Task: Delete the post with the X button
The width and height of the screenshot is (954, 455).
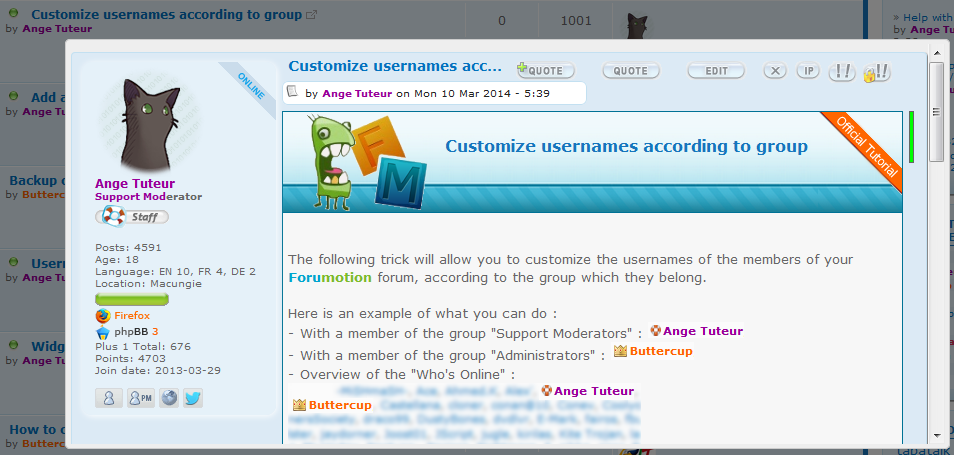Action: click(x=775, y=71)
